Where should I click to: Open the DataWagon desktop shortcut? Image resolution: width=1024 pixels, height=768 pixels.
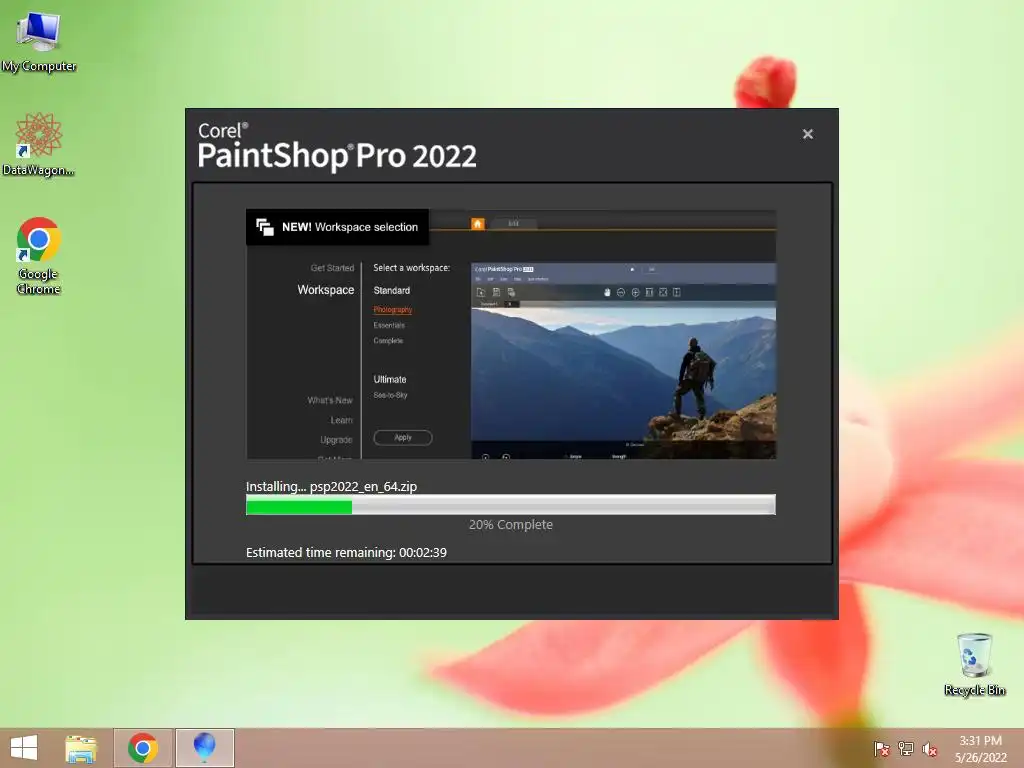[x=39, y=144]
